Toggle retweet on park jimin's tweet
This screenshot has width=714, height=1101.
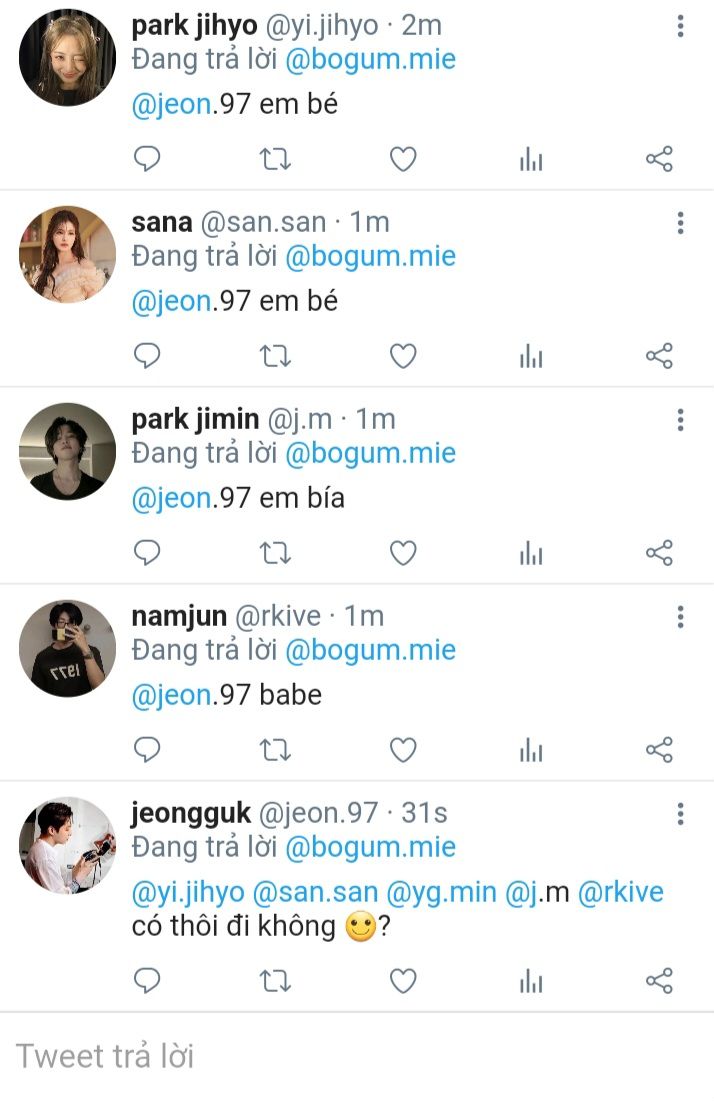click(x=275, y=553)
